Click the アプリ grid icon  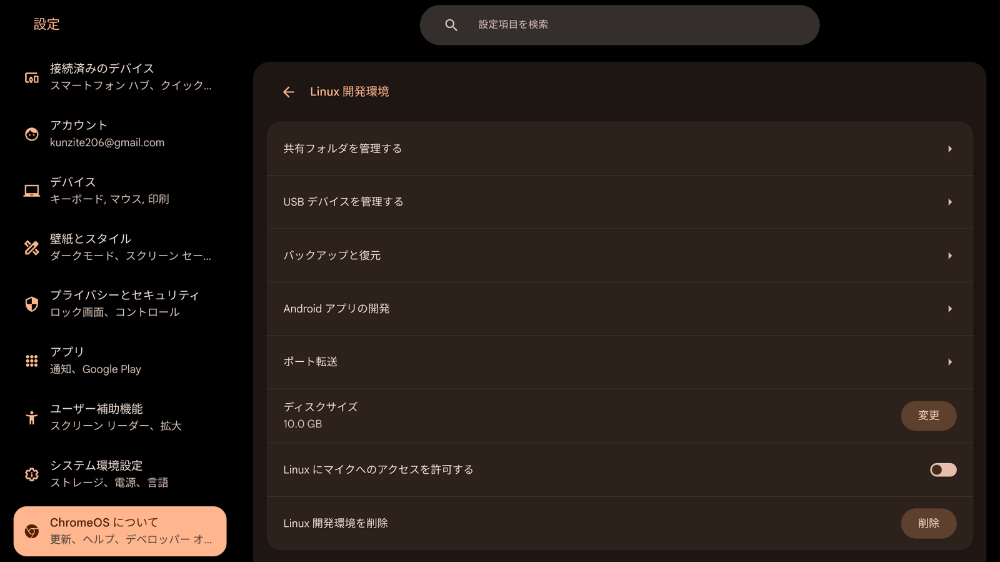(x=31, y=360)
